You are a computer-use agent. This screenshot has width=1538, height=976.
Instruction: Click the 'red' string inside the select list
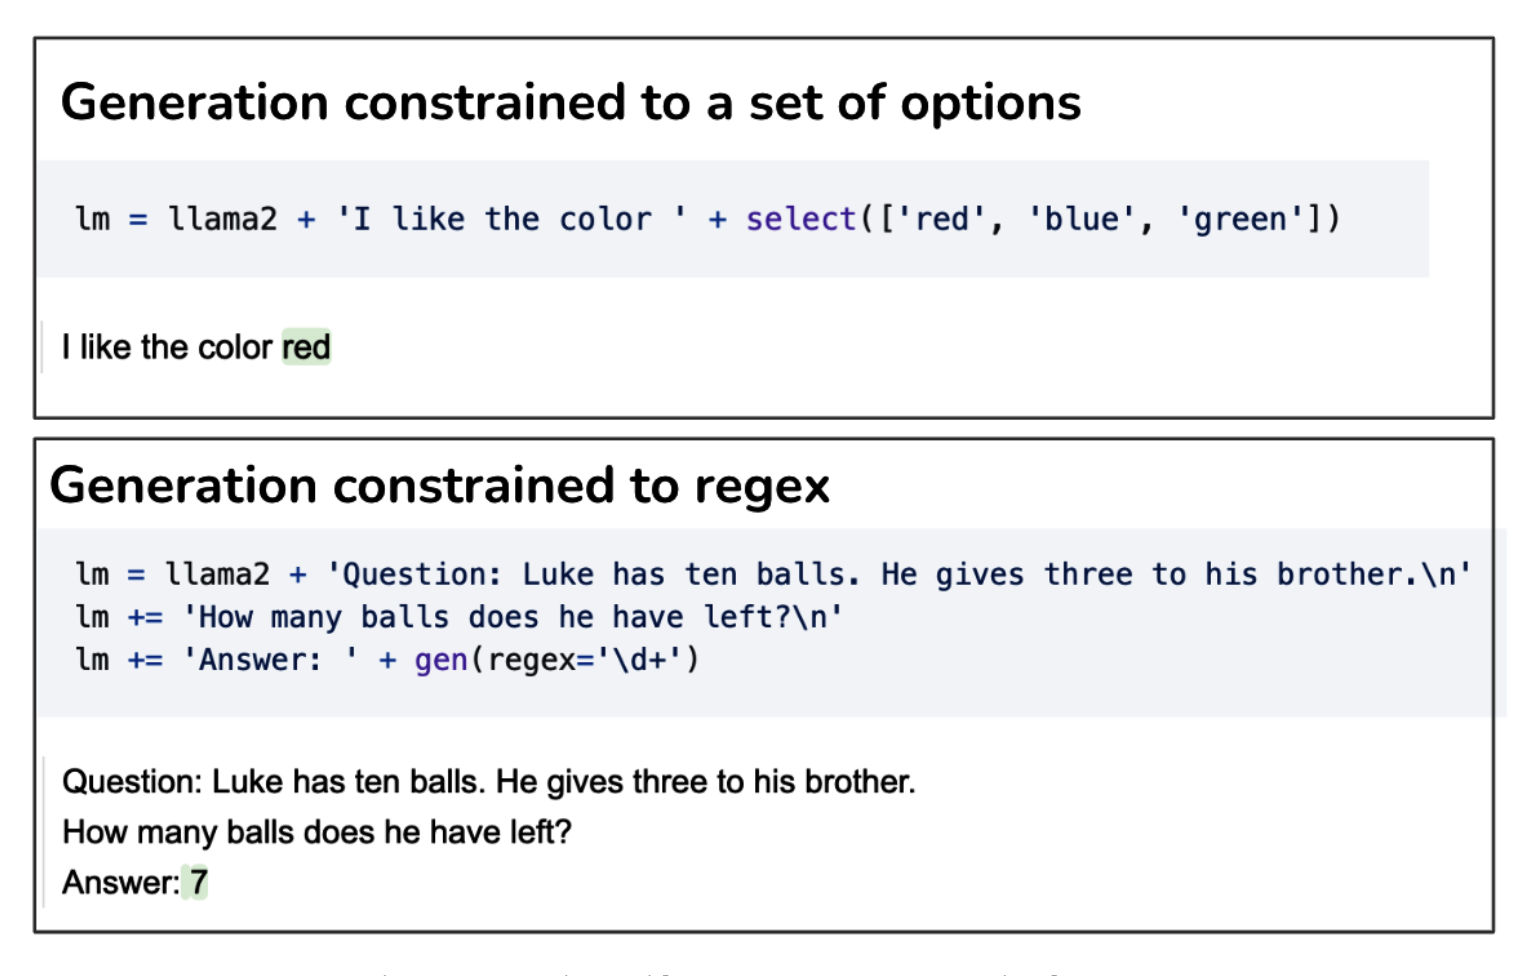pos(942,219)
